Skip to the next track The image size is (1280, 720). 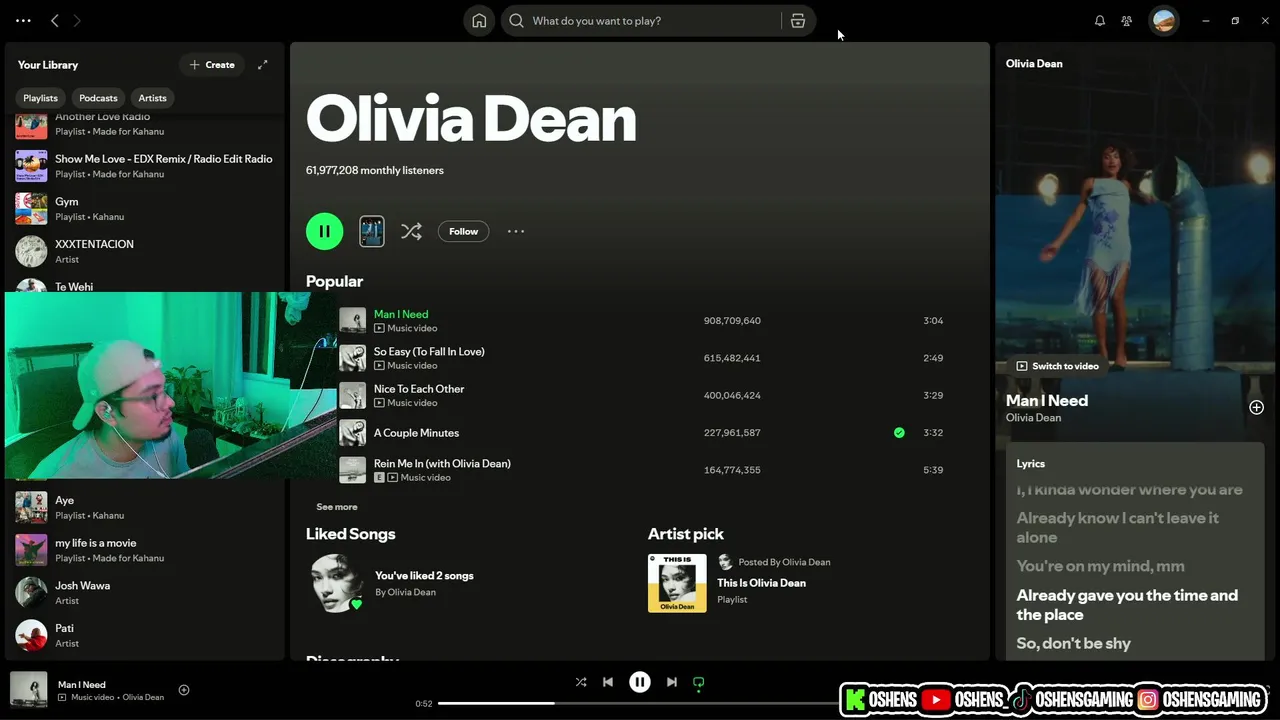[x=672, y=682]
